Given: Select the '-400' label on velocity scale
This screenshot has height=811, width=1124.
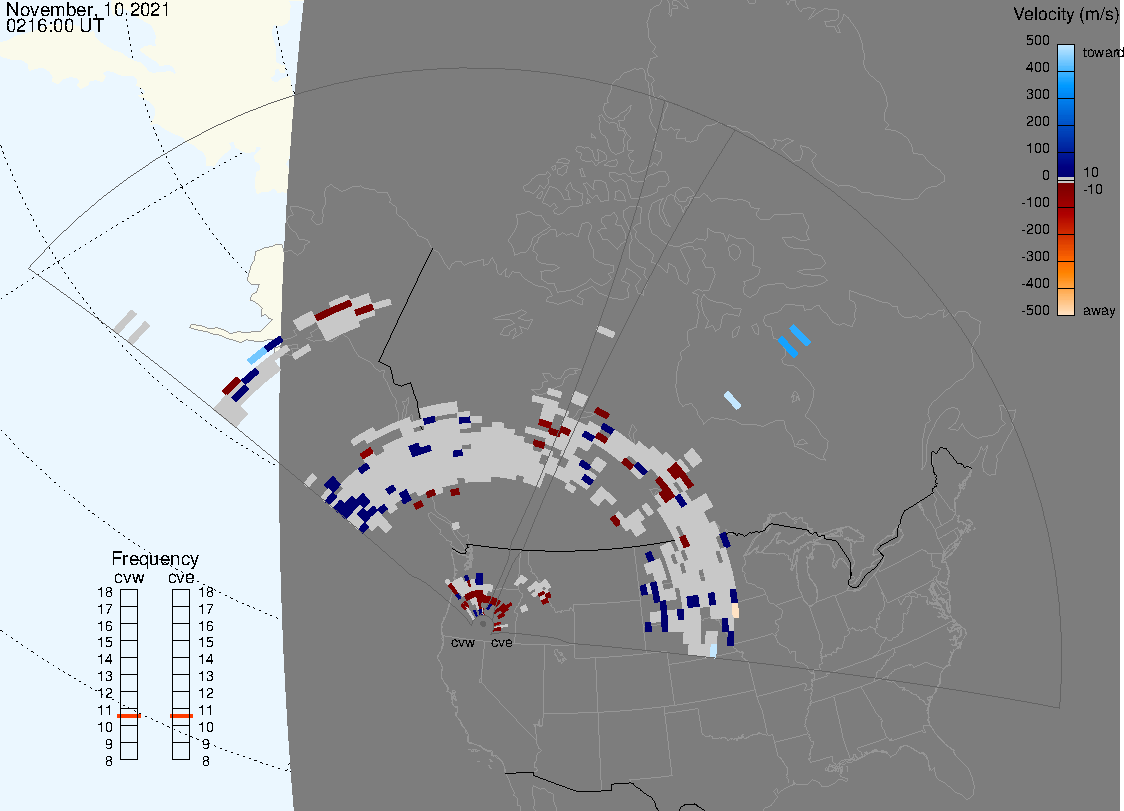Looking at the screenshot, I should 1035,283.
